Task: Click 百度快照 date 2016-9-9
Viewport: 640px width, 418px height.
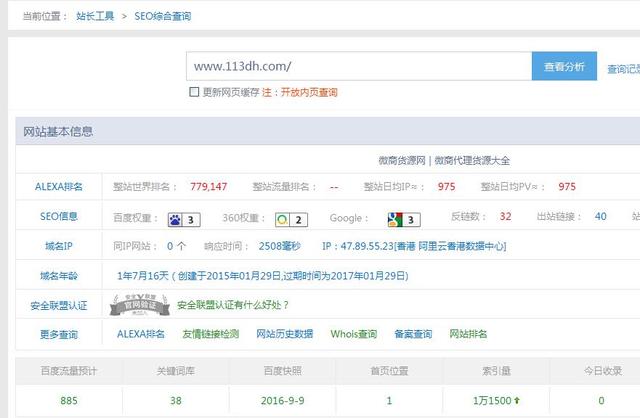Action: [x=282, y=400]
